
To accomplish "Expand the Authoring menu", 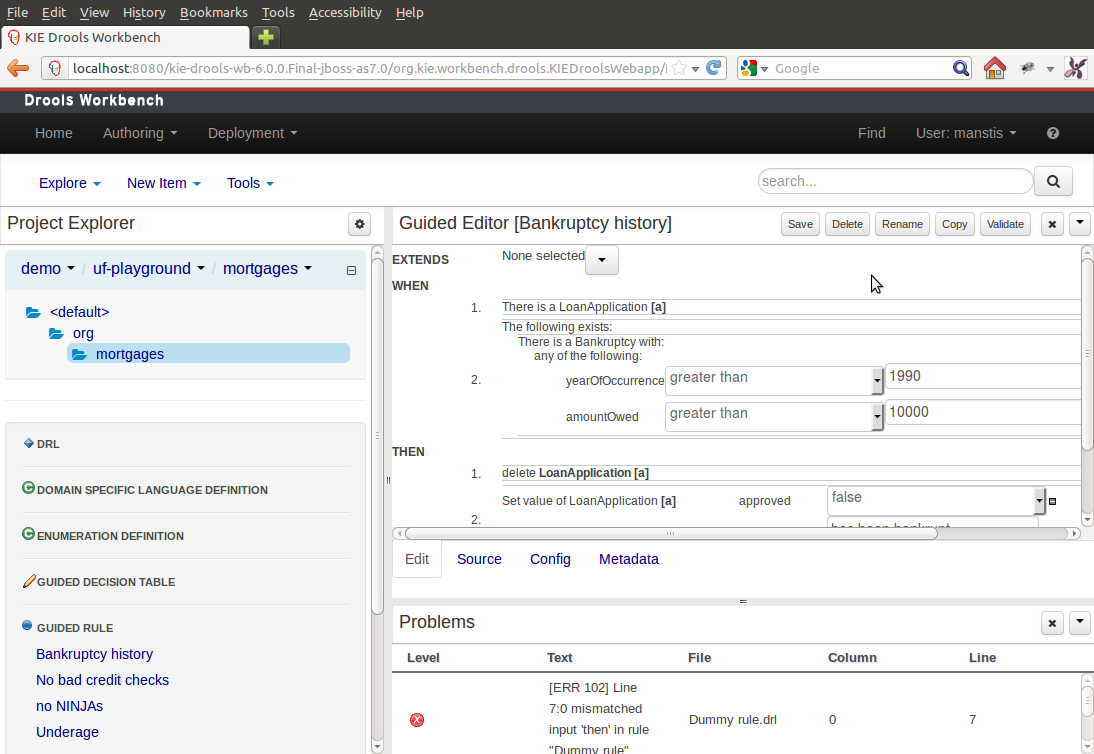I will 140,133.
